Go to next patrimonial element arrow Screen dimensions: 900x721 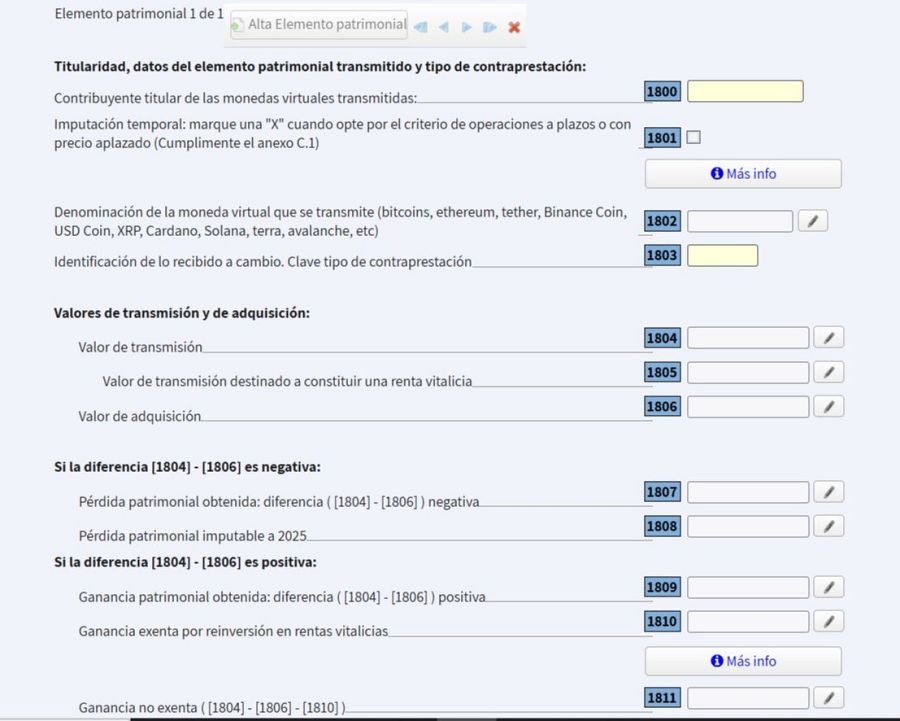pyautogui.click(x=466, y=27)
